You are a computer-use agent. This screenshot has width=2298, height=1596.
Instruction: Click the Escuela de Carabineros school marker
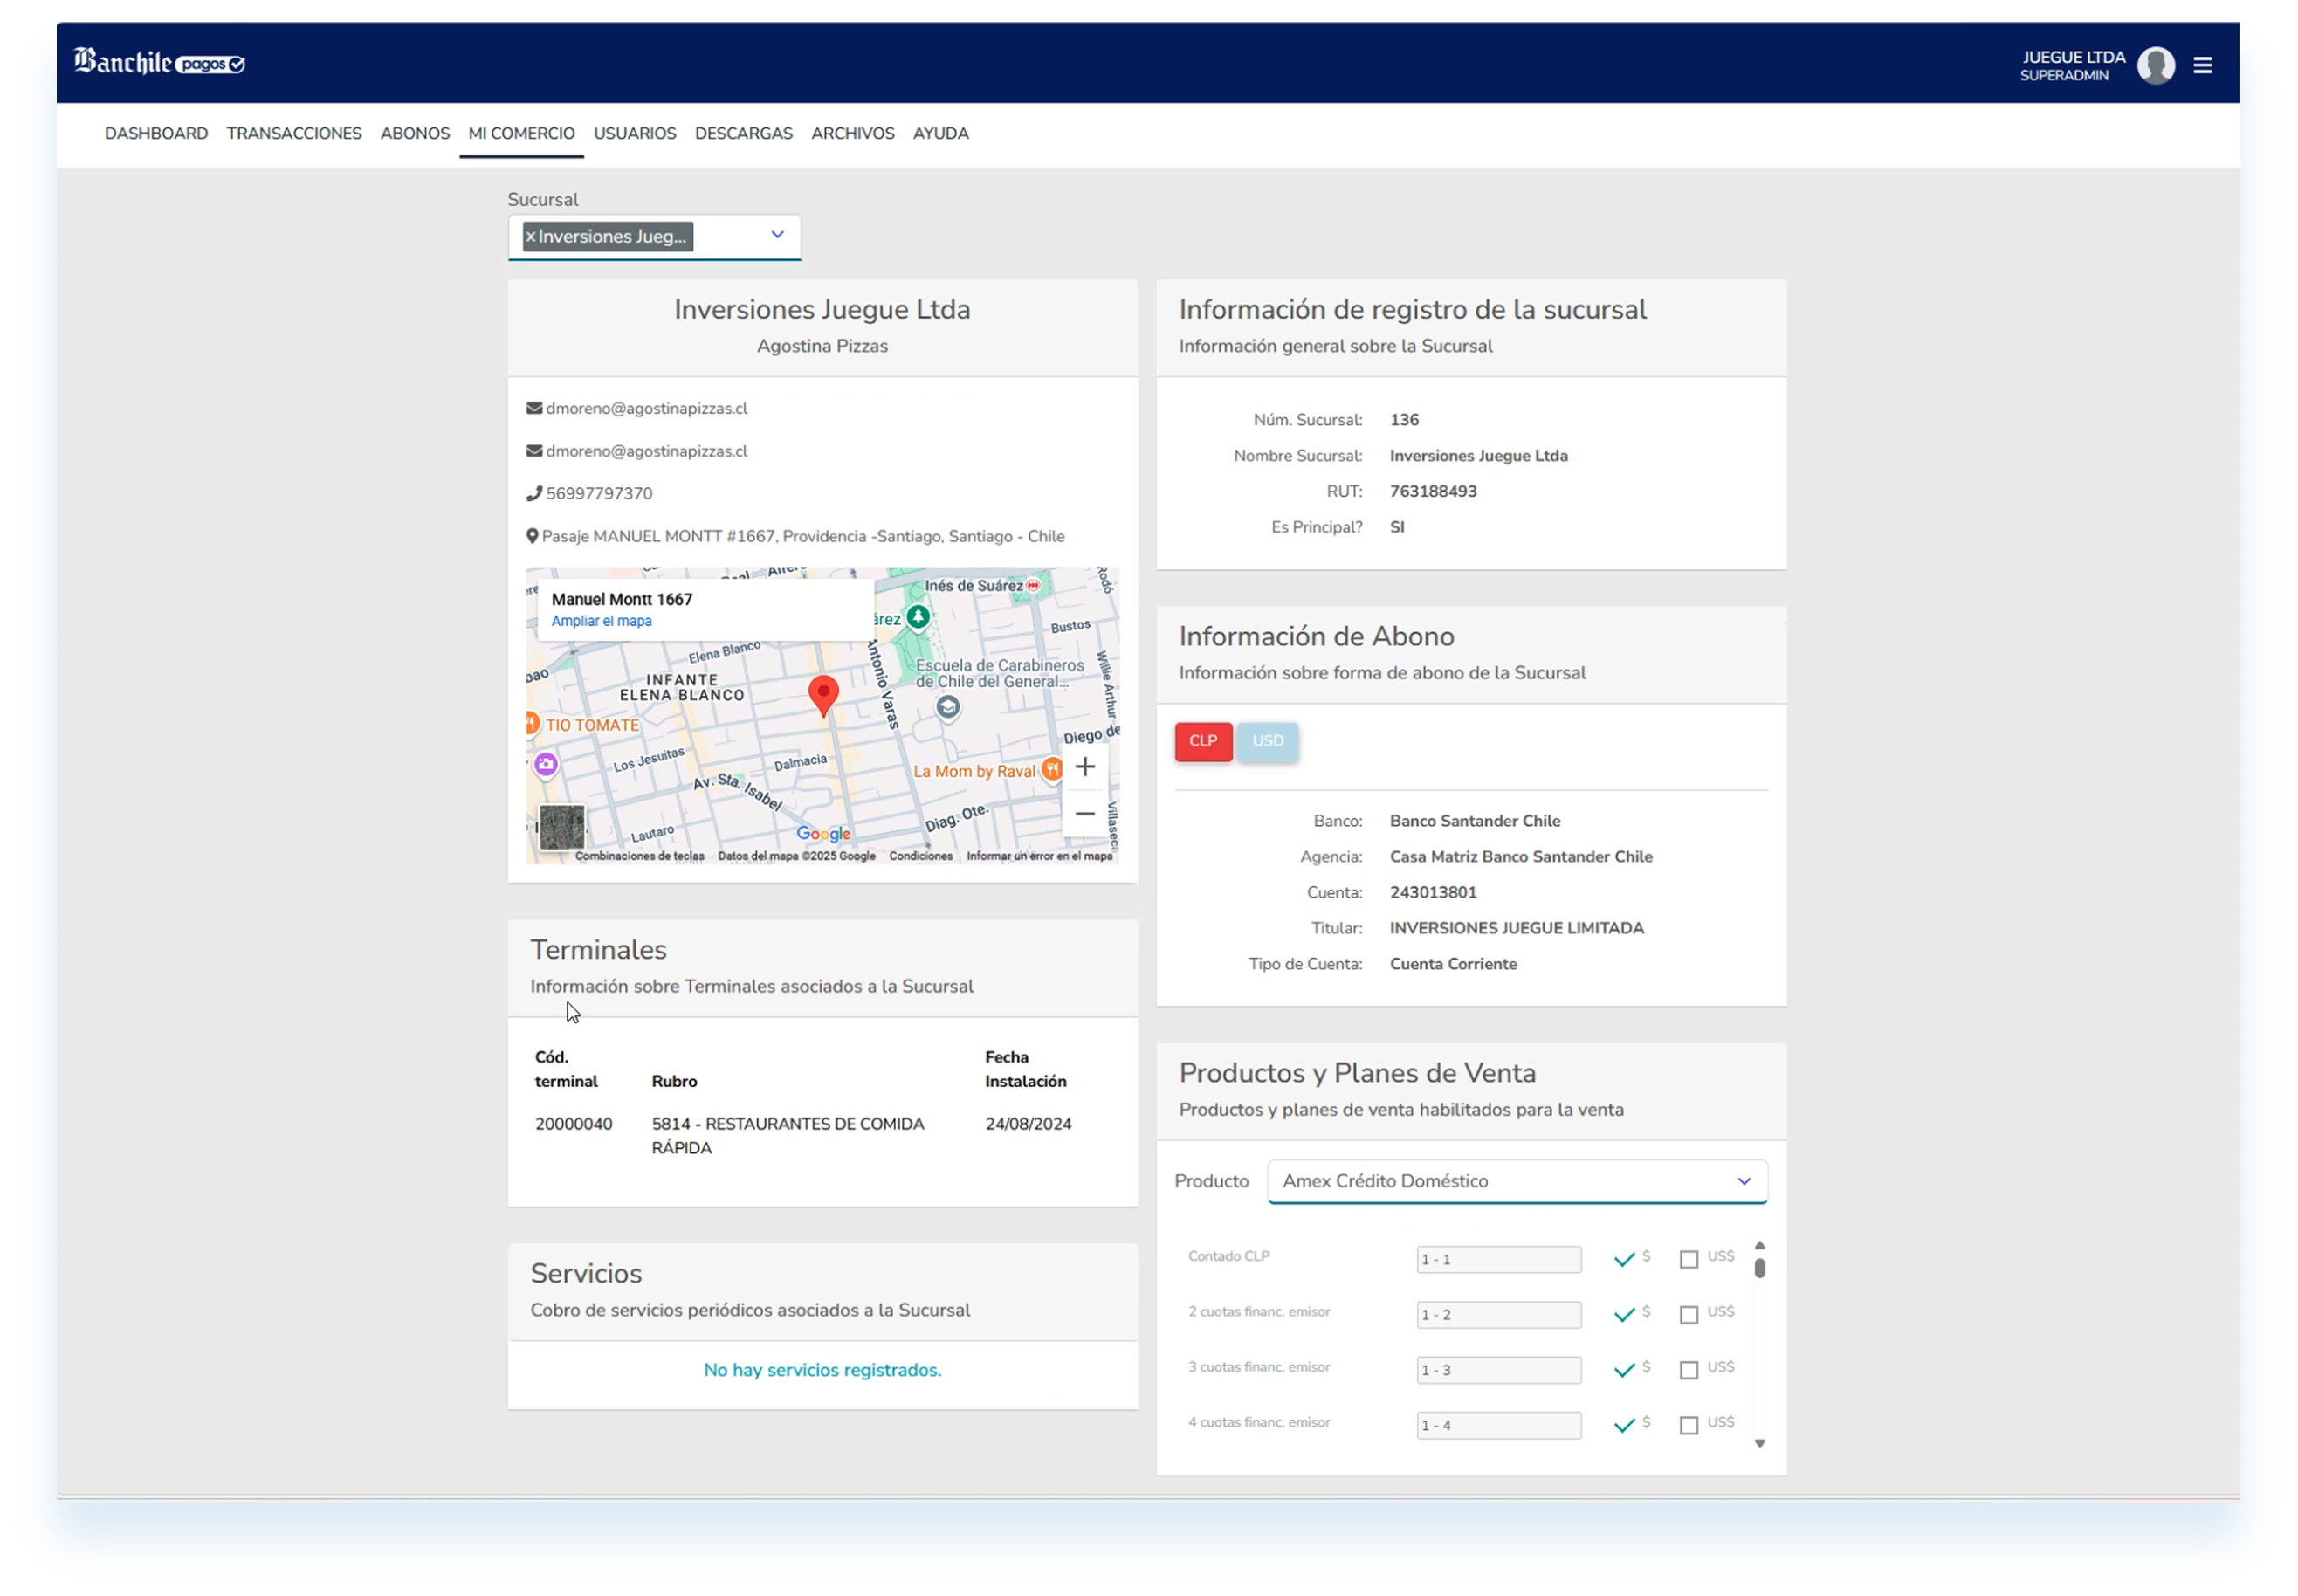[x=947, y=707]
